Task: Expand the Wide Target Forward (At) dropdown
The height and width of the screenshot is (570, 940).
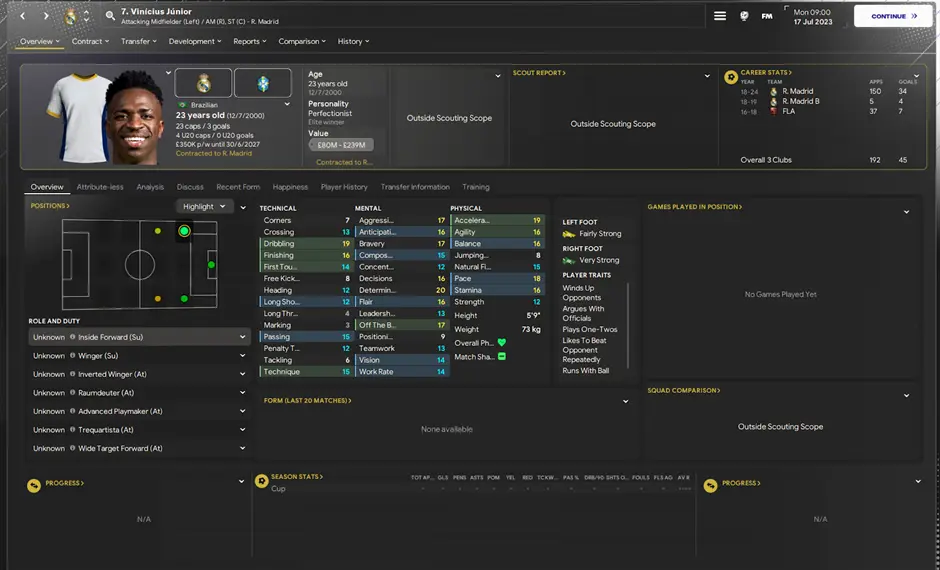Action: (x=243, y=448)
